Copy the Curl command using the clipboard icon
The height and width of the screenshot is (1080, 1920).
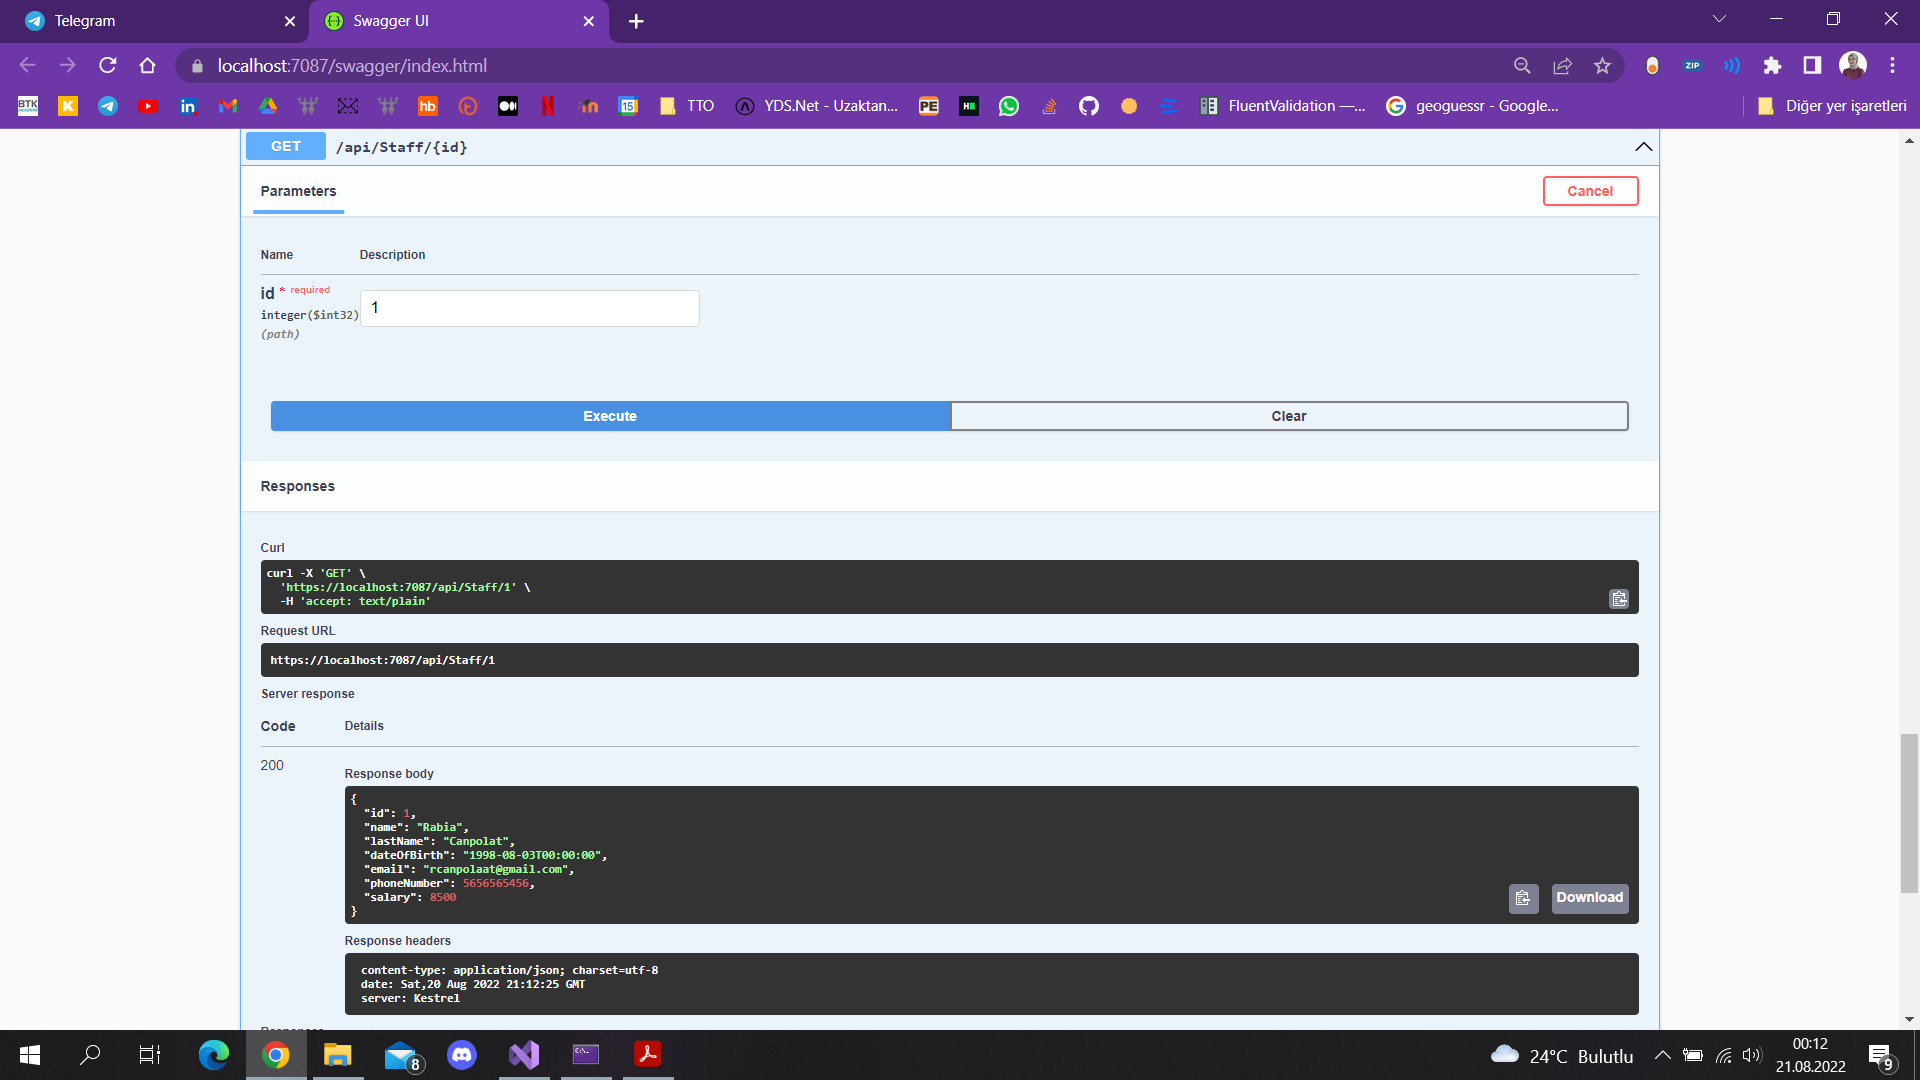point(1620,598)
